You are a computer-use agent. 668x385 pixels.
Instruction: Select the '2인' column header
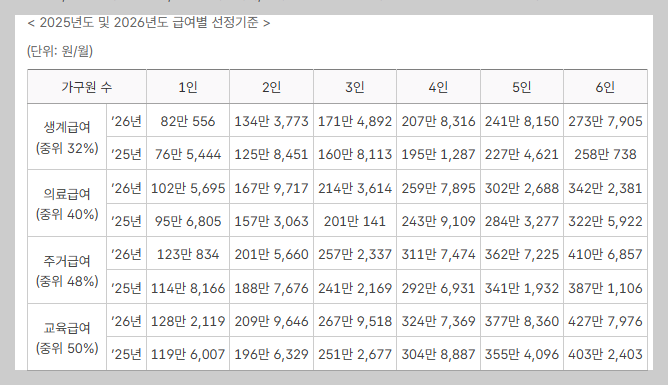[x=271, y=87]
